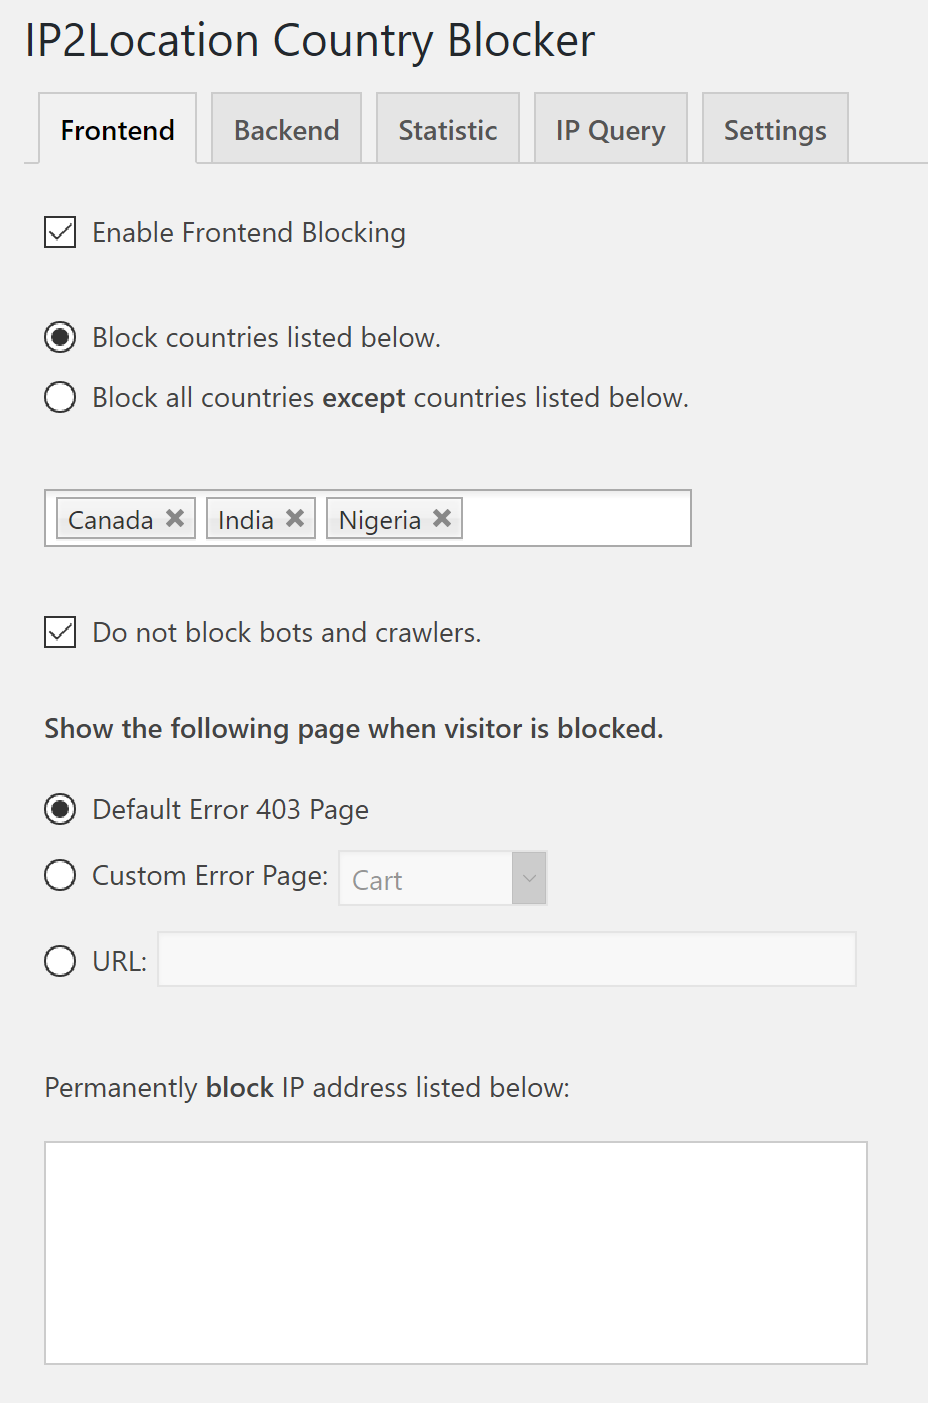Viewport: 928px width, 1403px height.
Task: Select Default Error 403 Page option
Action: (x=60, y=808)
